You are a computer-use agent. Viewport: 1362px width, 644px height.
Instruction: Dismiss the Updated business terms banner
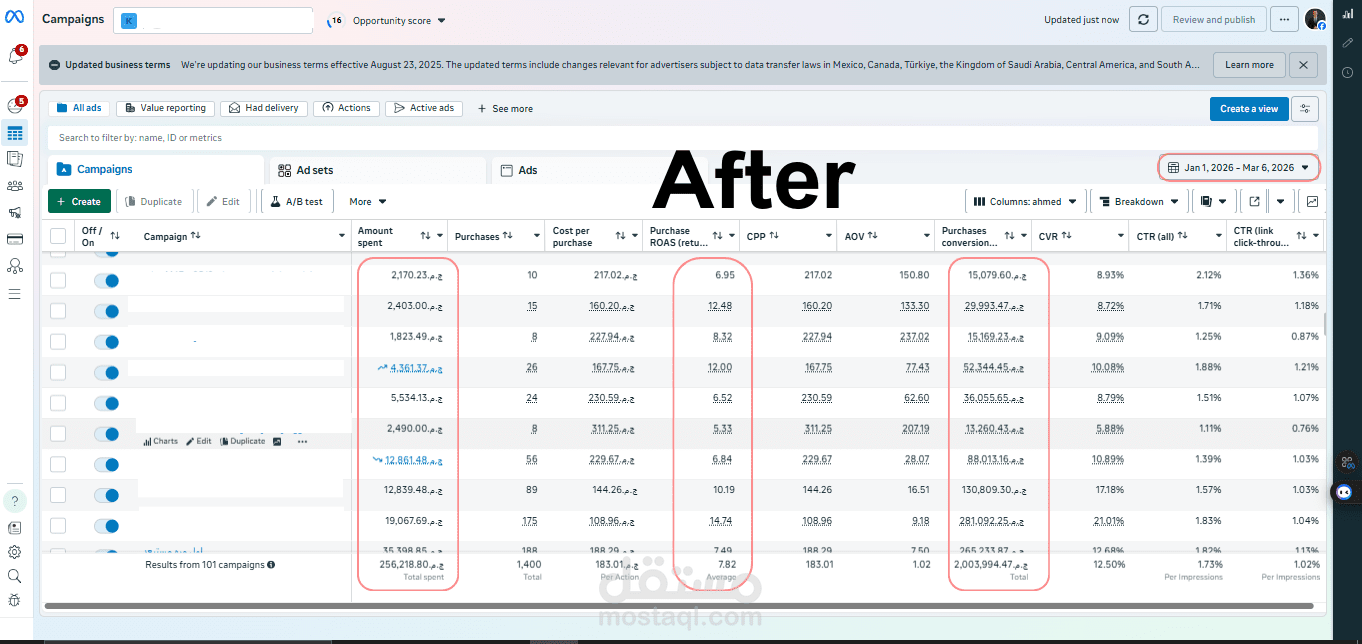1302,65
